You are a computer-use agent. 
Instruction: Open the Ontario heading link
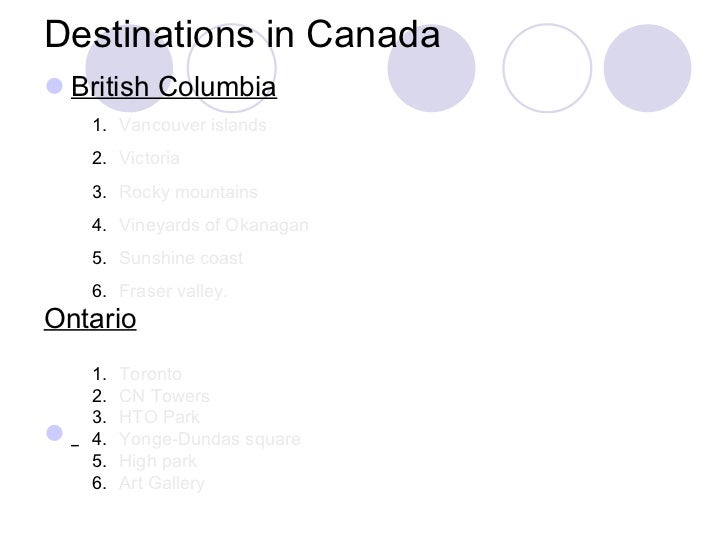[90, 318]
